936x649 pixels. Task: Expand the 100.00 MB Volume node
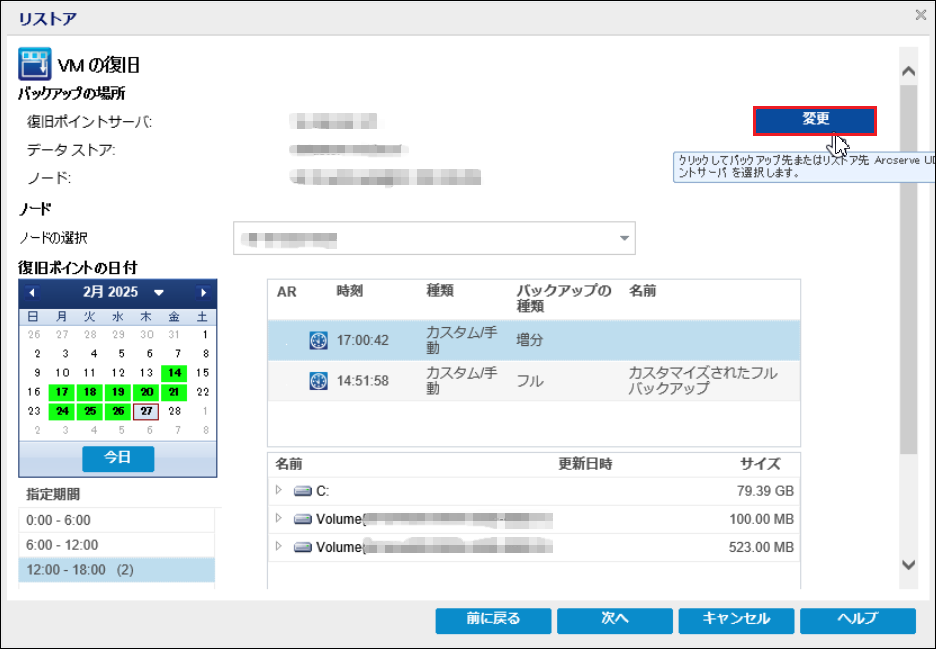click(278, 518)
